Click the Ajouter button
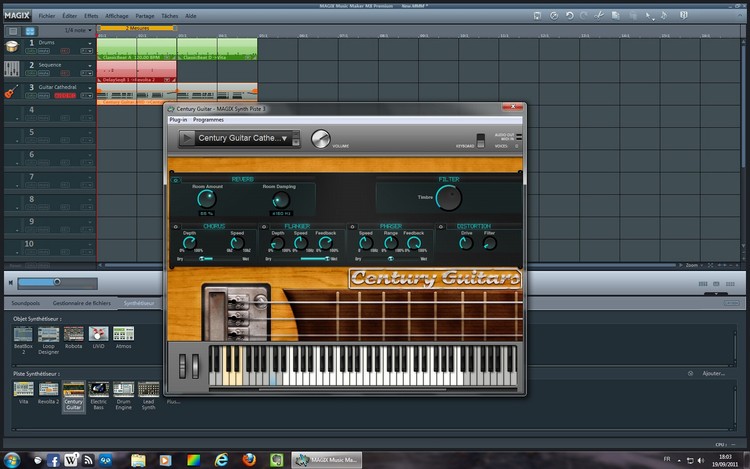This screenshot has height=469, width=750. tap(713, 373)
